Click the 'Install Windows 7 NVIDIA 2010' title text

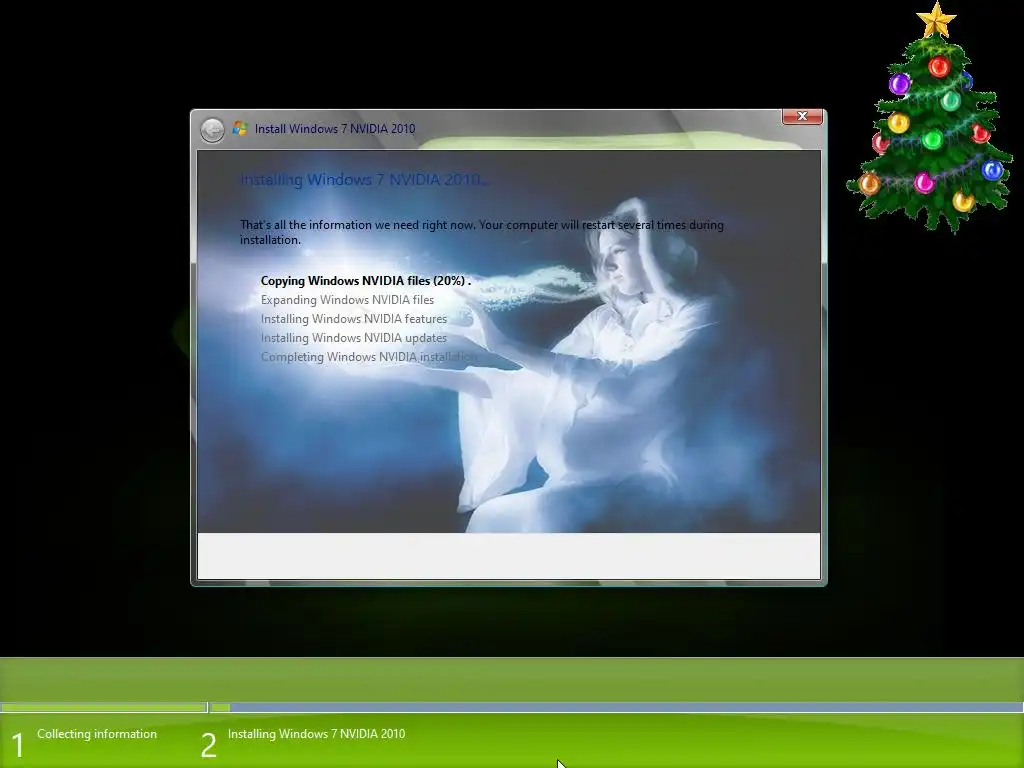pyautogui.click(x=335, y=129)
